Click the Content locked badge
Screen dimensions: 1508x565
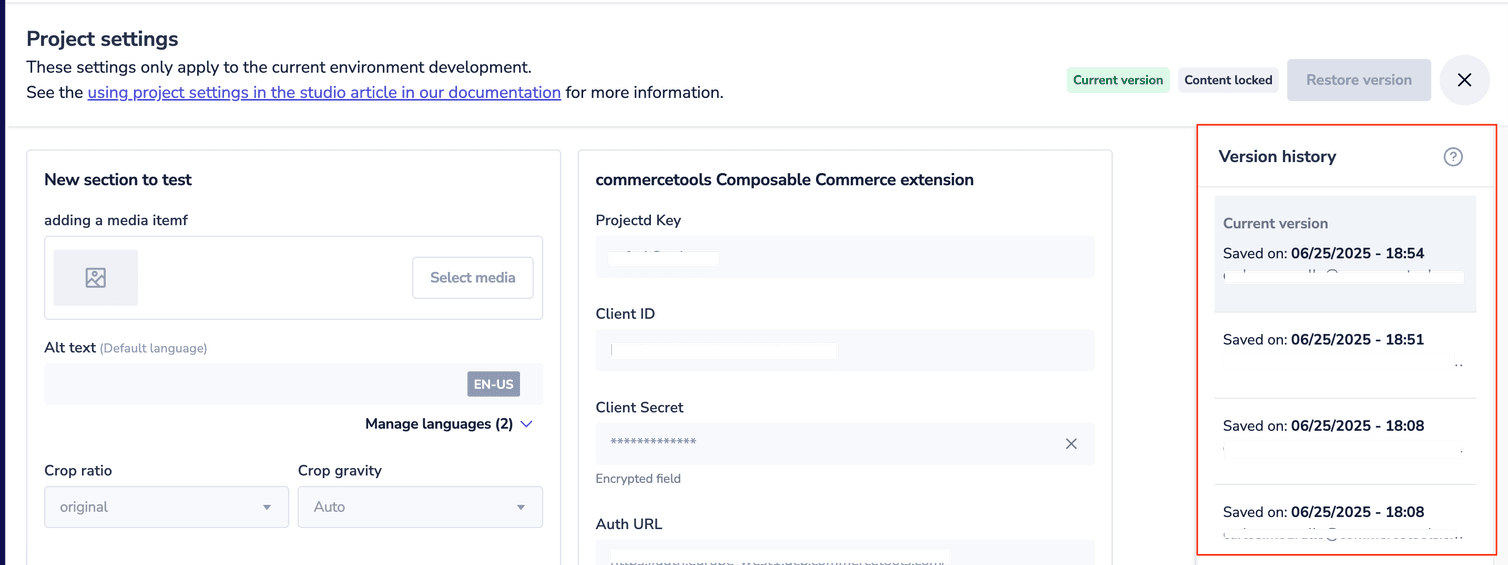[x=1228, y=80]
